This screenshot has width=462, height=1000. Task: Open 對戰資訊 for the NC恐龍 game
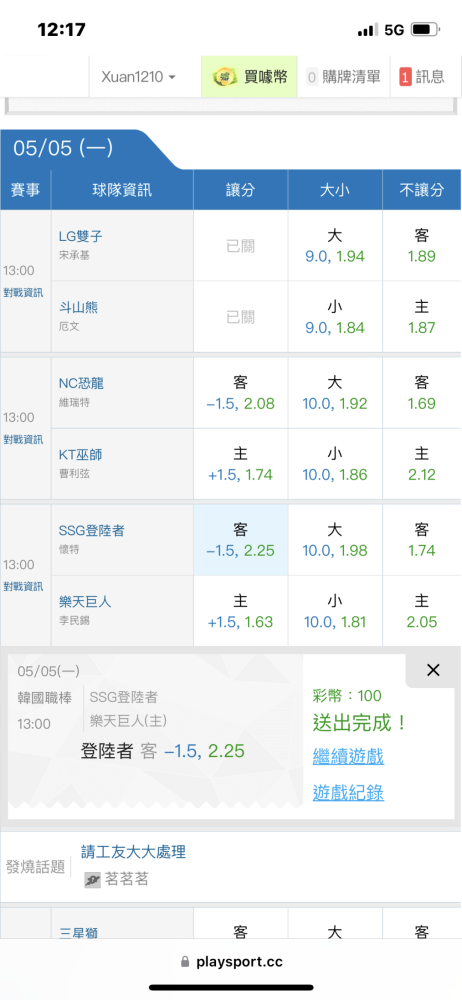tap(23, 439)
